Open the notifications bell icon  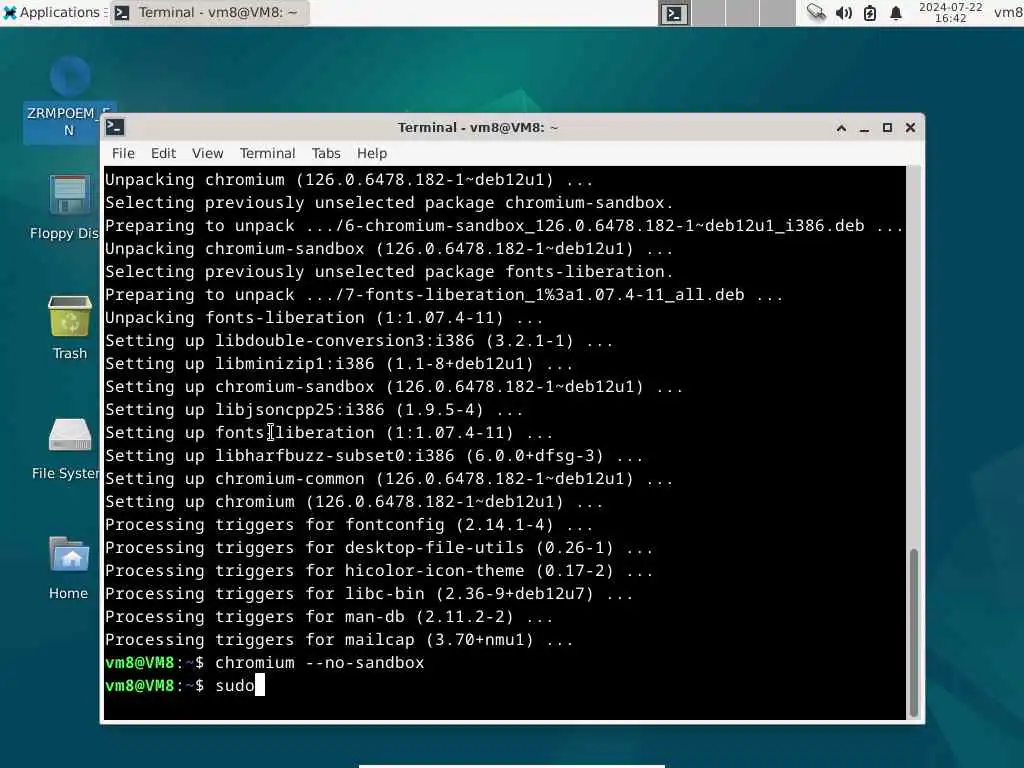[x=896, y=13]
